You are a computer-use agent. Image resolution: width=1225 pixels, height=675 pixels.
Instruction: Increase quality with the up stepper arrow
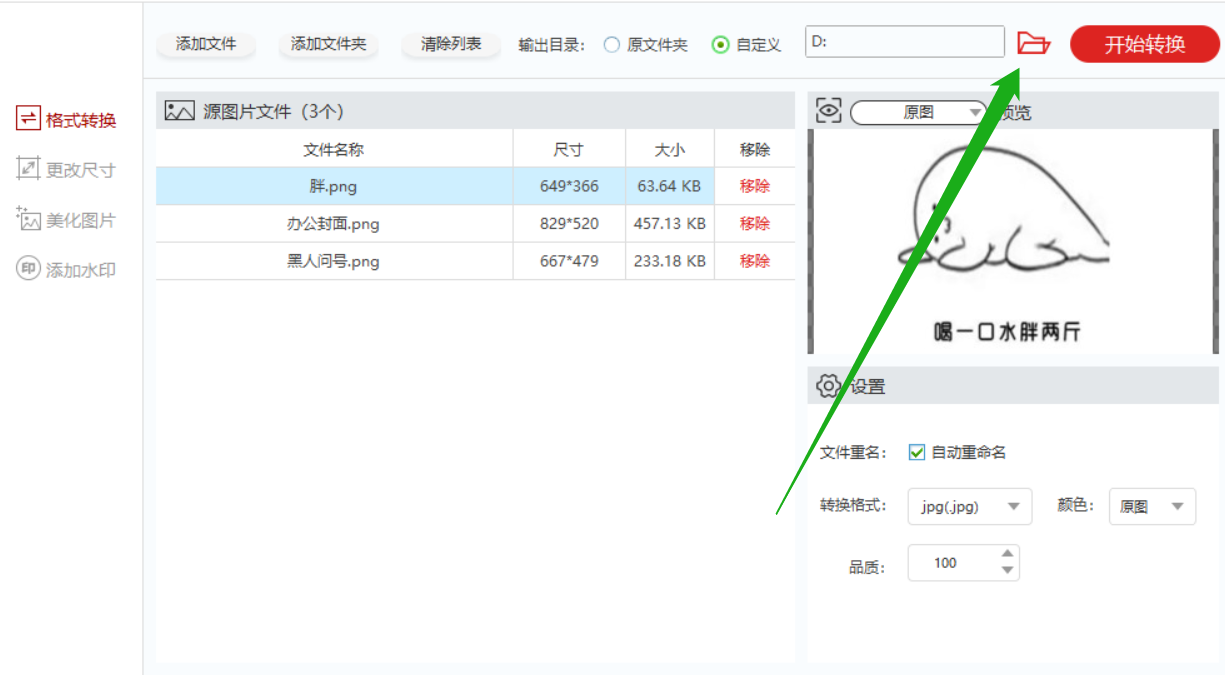(x=1007, y=554)
